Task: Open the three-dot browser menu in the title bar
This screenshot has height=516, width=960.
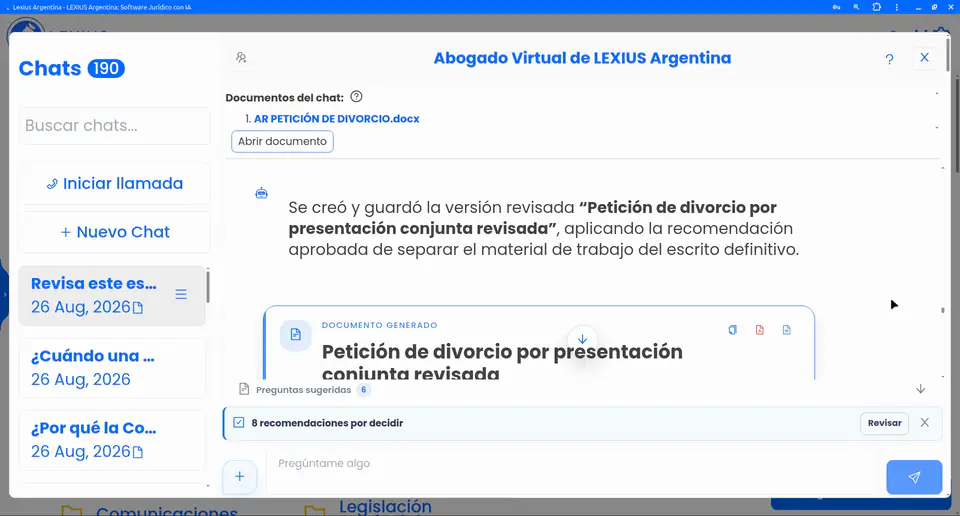Action: pos(896,7)
